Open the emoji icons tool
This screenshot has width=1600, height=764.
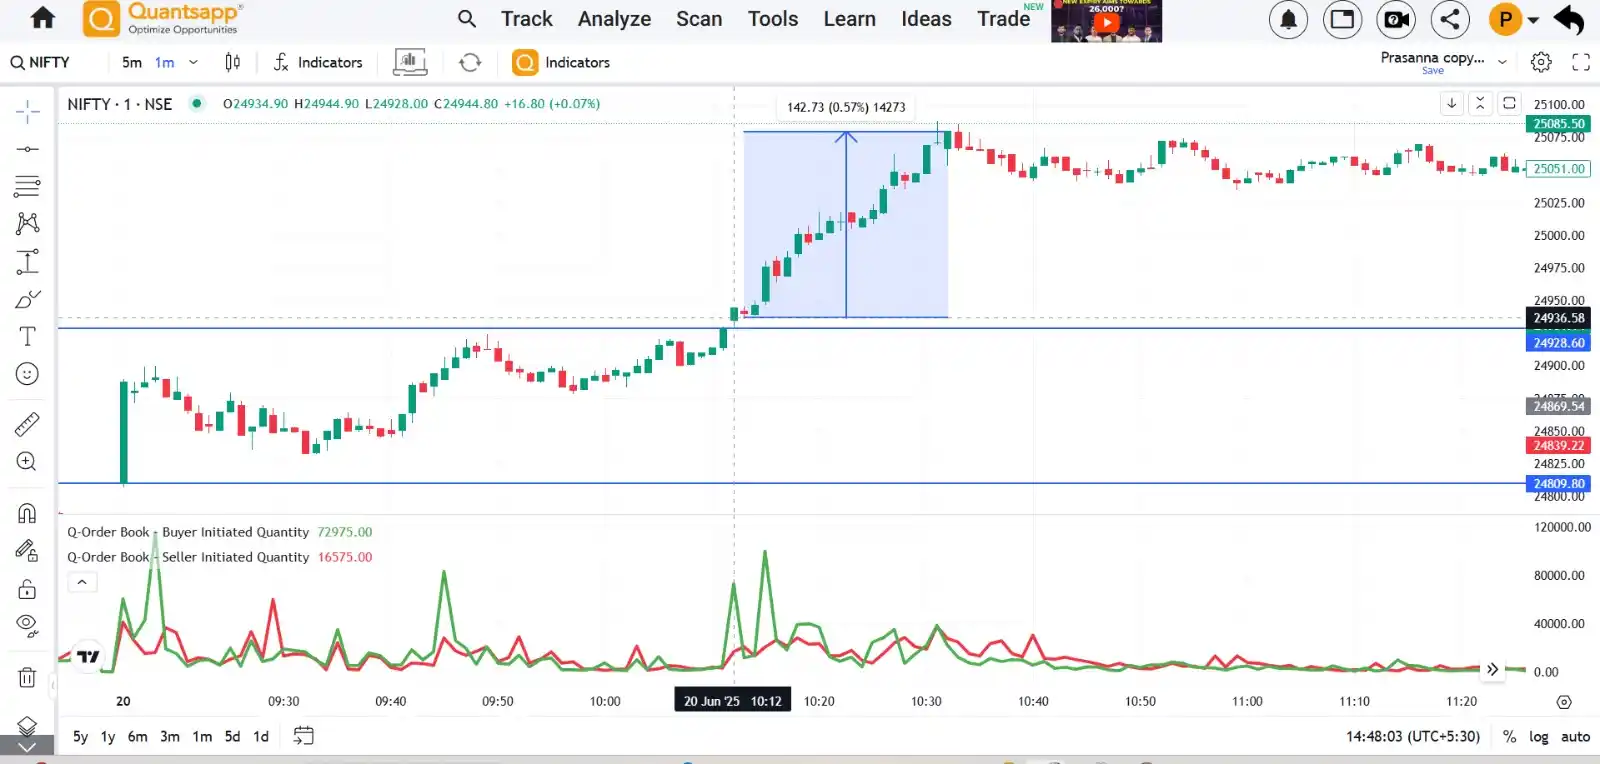click(28, 374)
